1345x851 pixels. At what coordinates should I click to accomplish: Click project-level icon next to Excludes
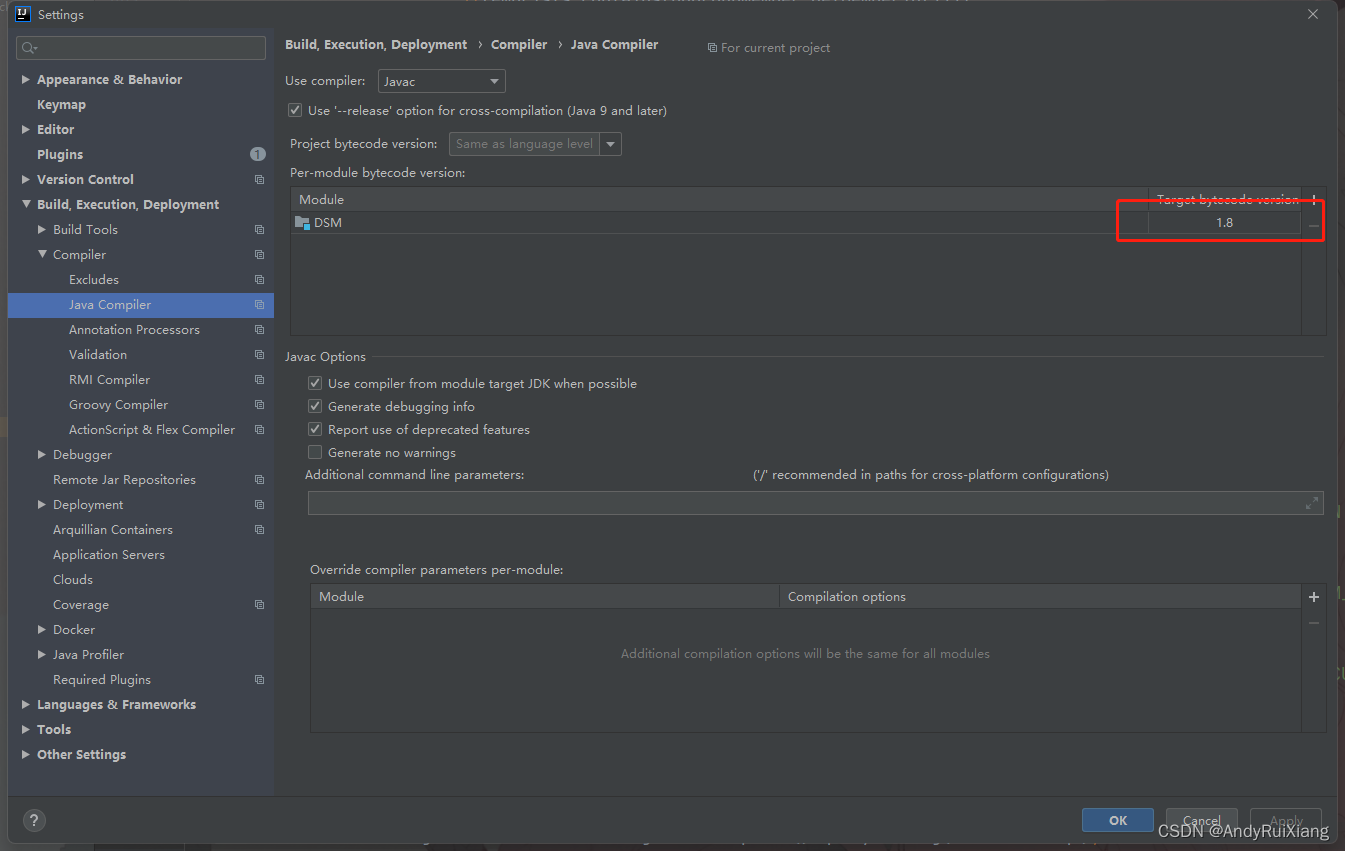[259, 280]
